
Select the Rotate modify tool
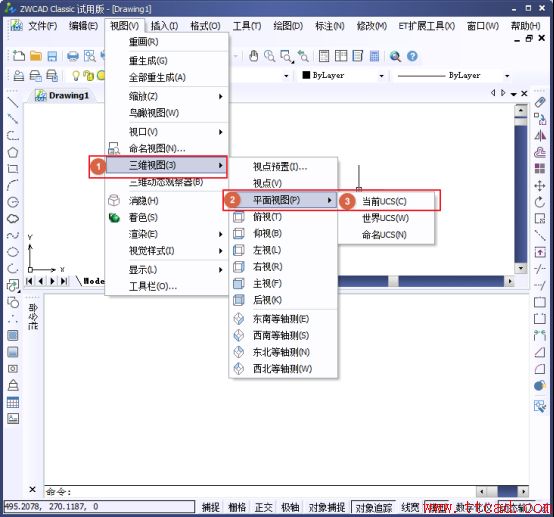point(540,202)
